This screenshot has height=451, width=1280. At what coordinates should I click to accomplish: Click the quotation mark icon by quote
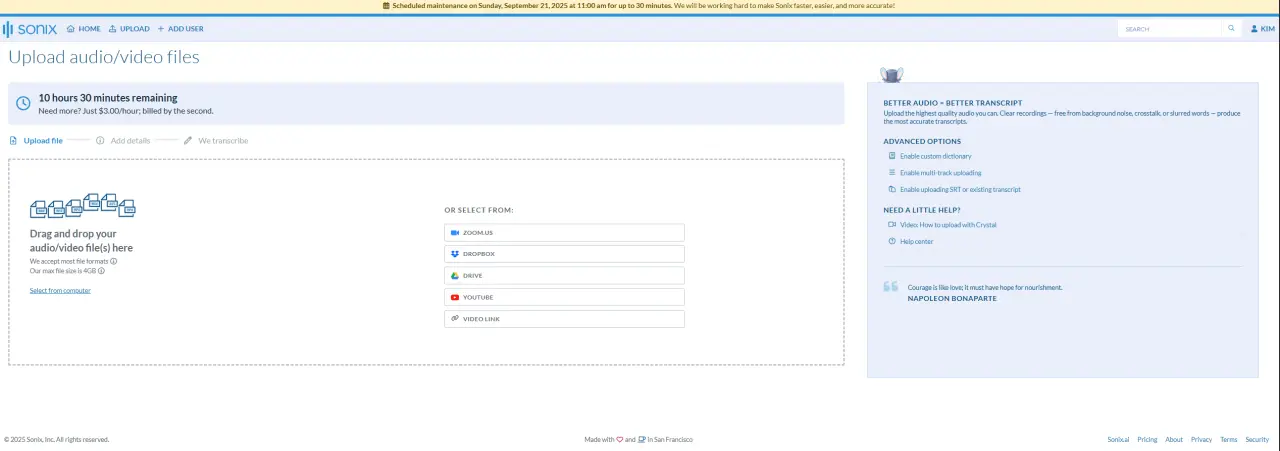(x=891, y=287)
